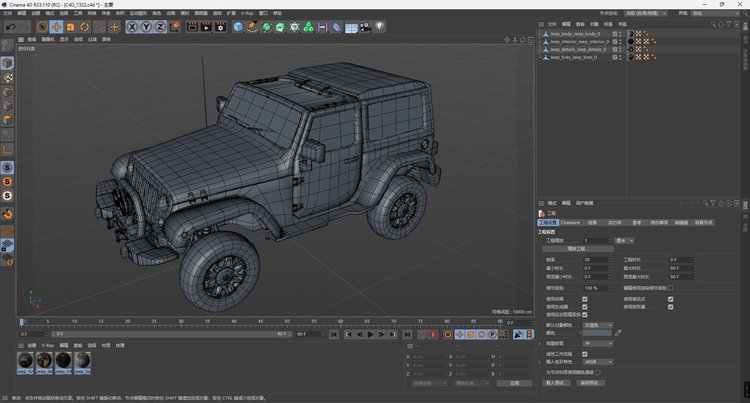Go to end of animation button
Image resolution: width=750 pixels, height=403 pixels.
tap(407, 335)
